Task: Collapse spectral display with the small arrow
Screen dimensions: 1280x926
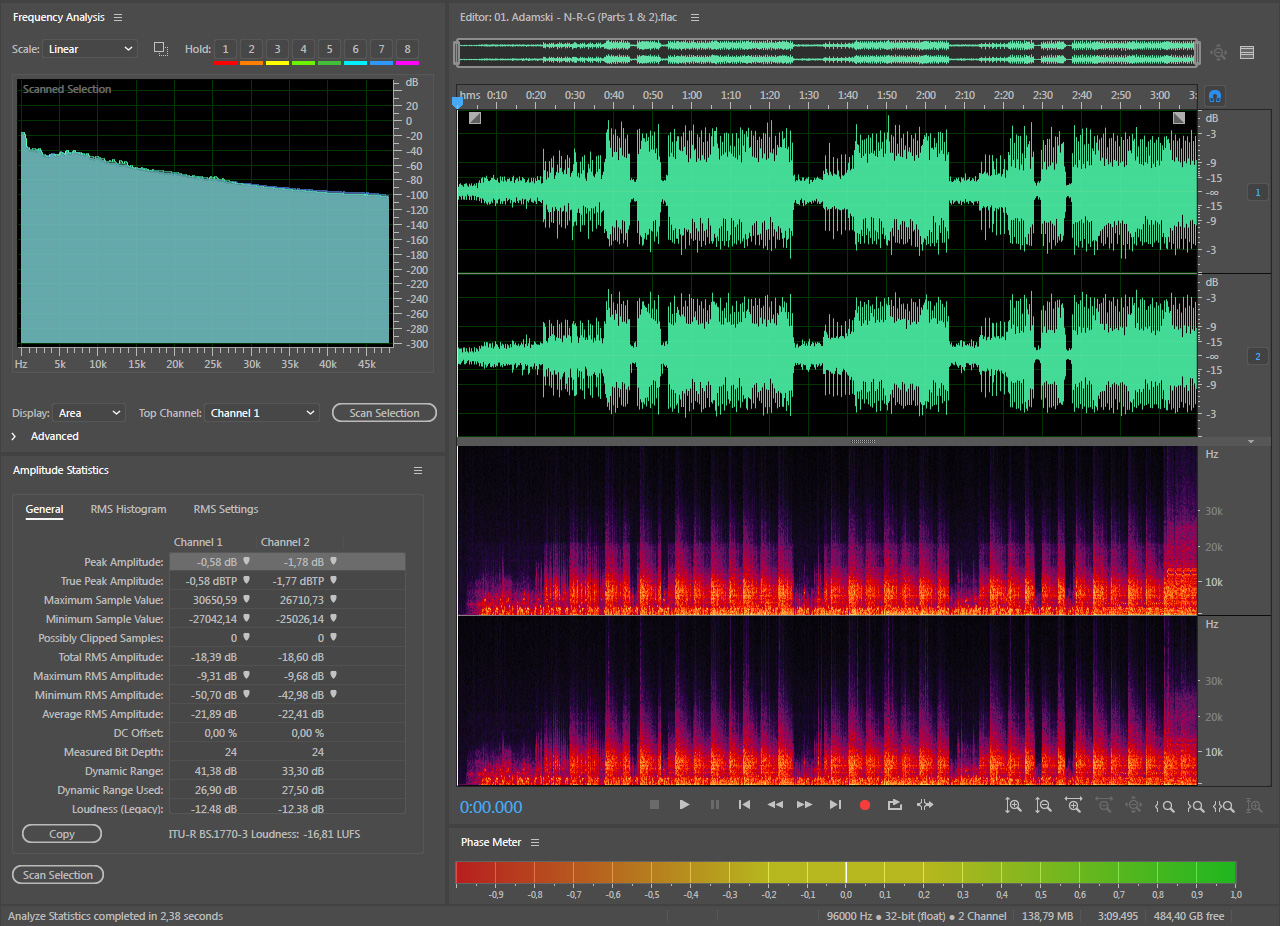Action: click(x=1250, y=441)
